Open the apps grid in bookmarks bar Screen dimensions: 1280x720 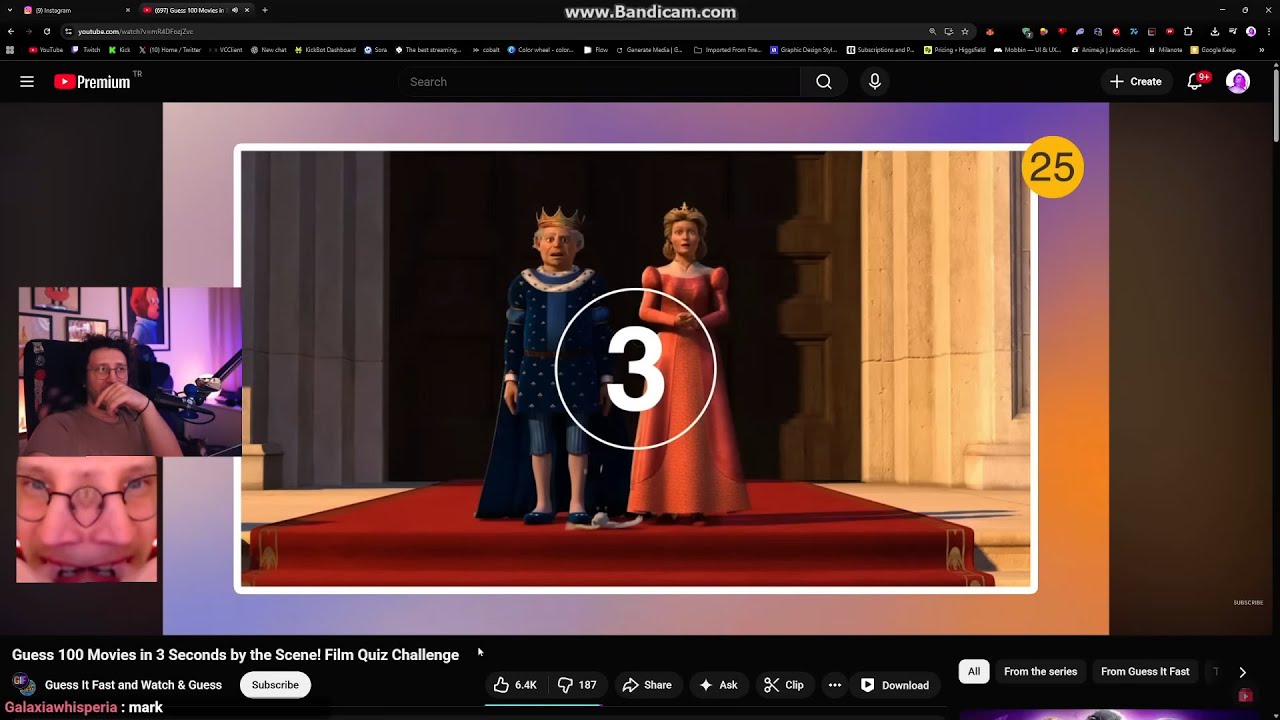coord(10,49)
